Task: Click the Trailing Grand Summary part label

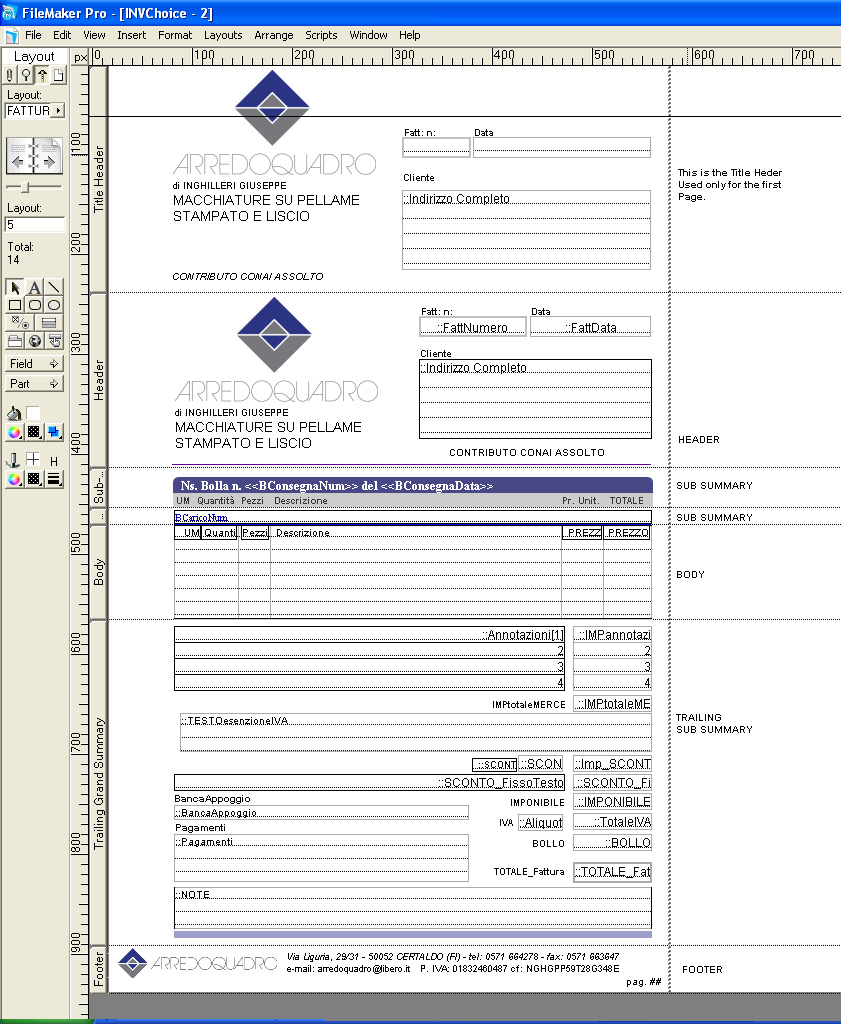Action: (x=98, y=783)
